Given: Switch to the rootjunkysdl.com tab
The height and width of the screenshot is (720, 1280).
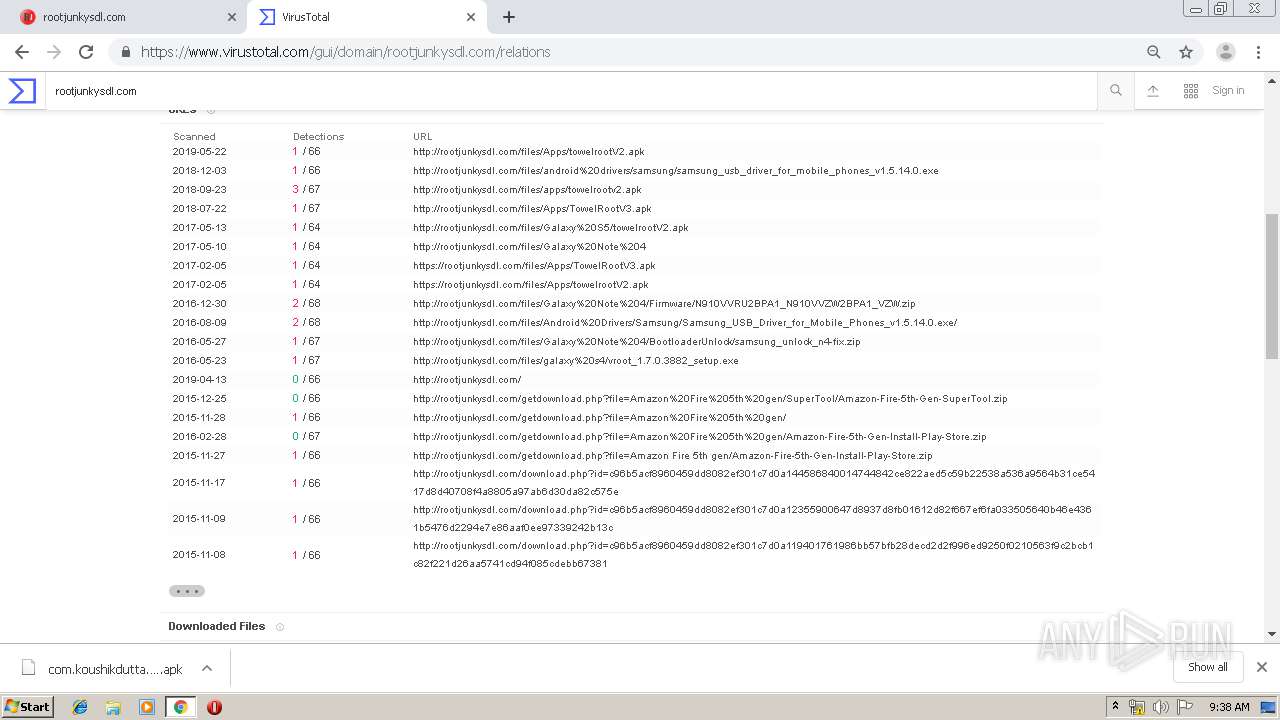Looking at the screenshot, I should tap(127, 17).
